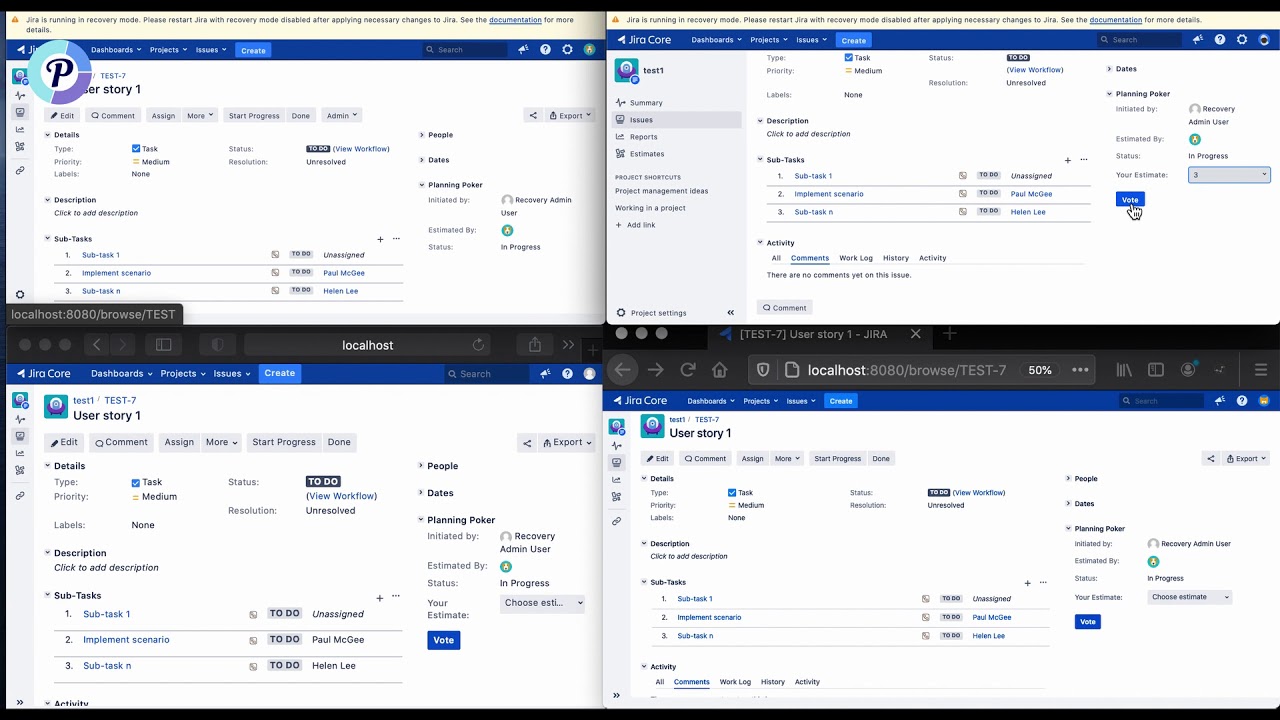Screen dimensions: 1280x720
Task: Open Estimates in top-right project sidebar
Action: pyautogui.click(x=647, y=154)
